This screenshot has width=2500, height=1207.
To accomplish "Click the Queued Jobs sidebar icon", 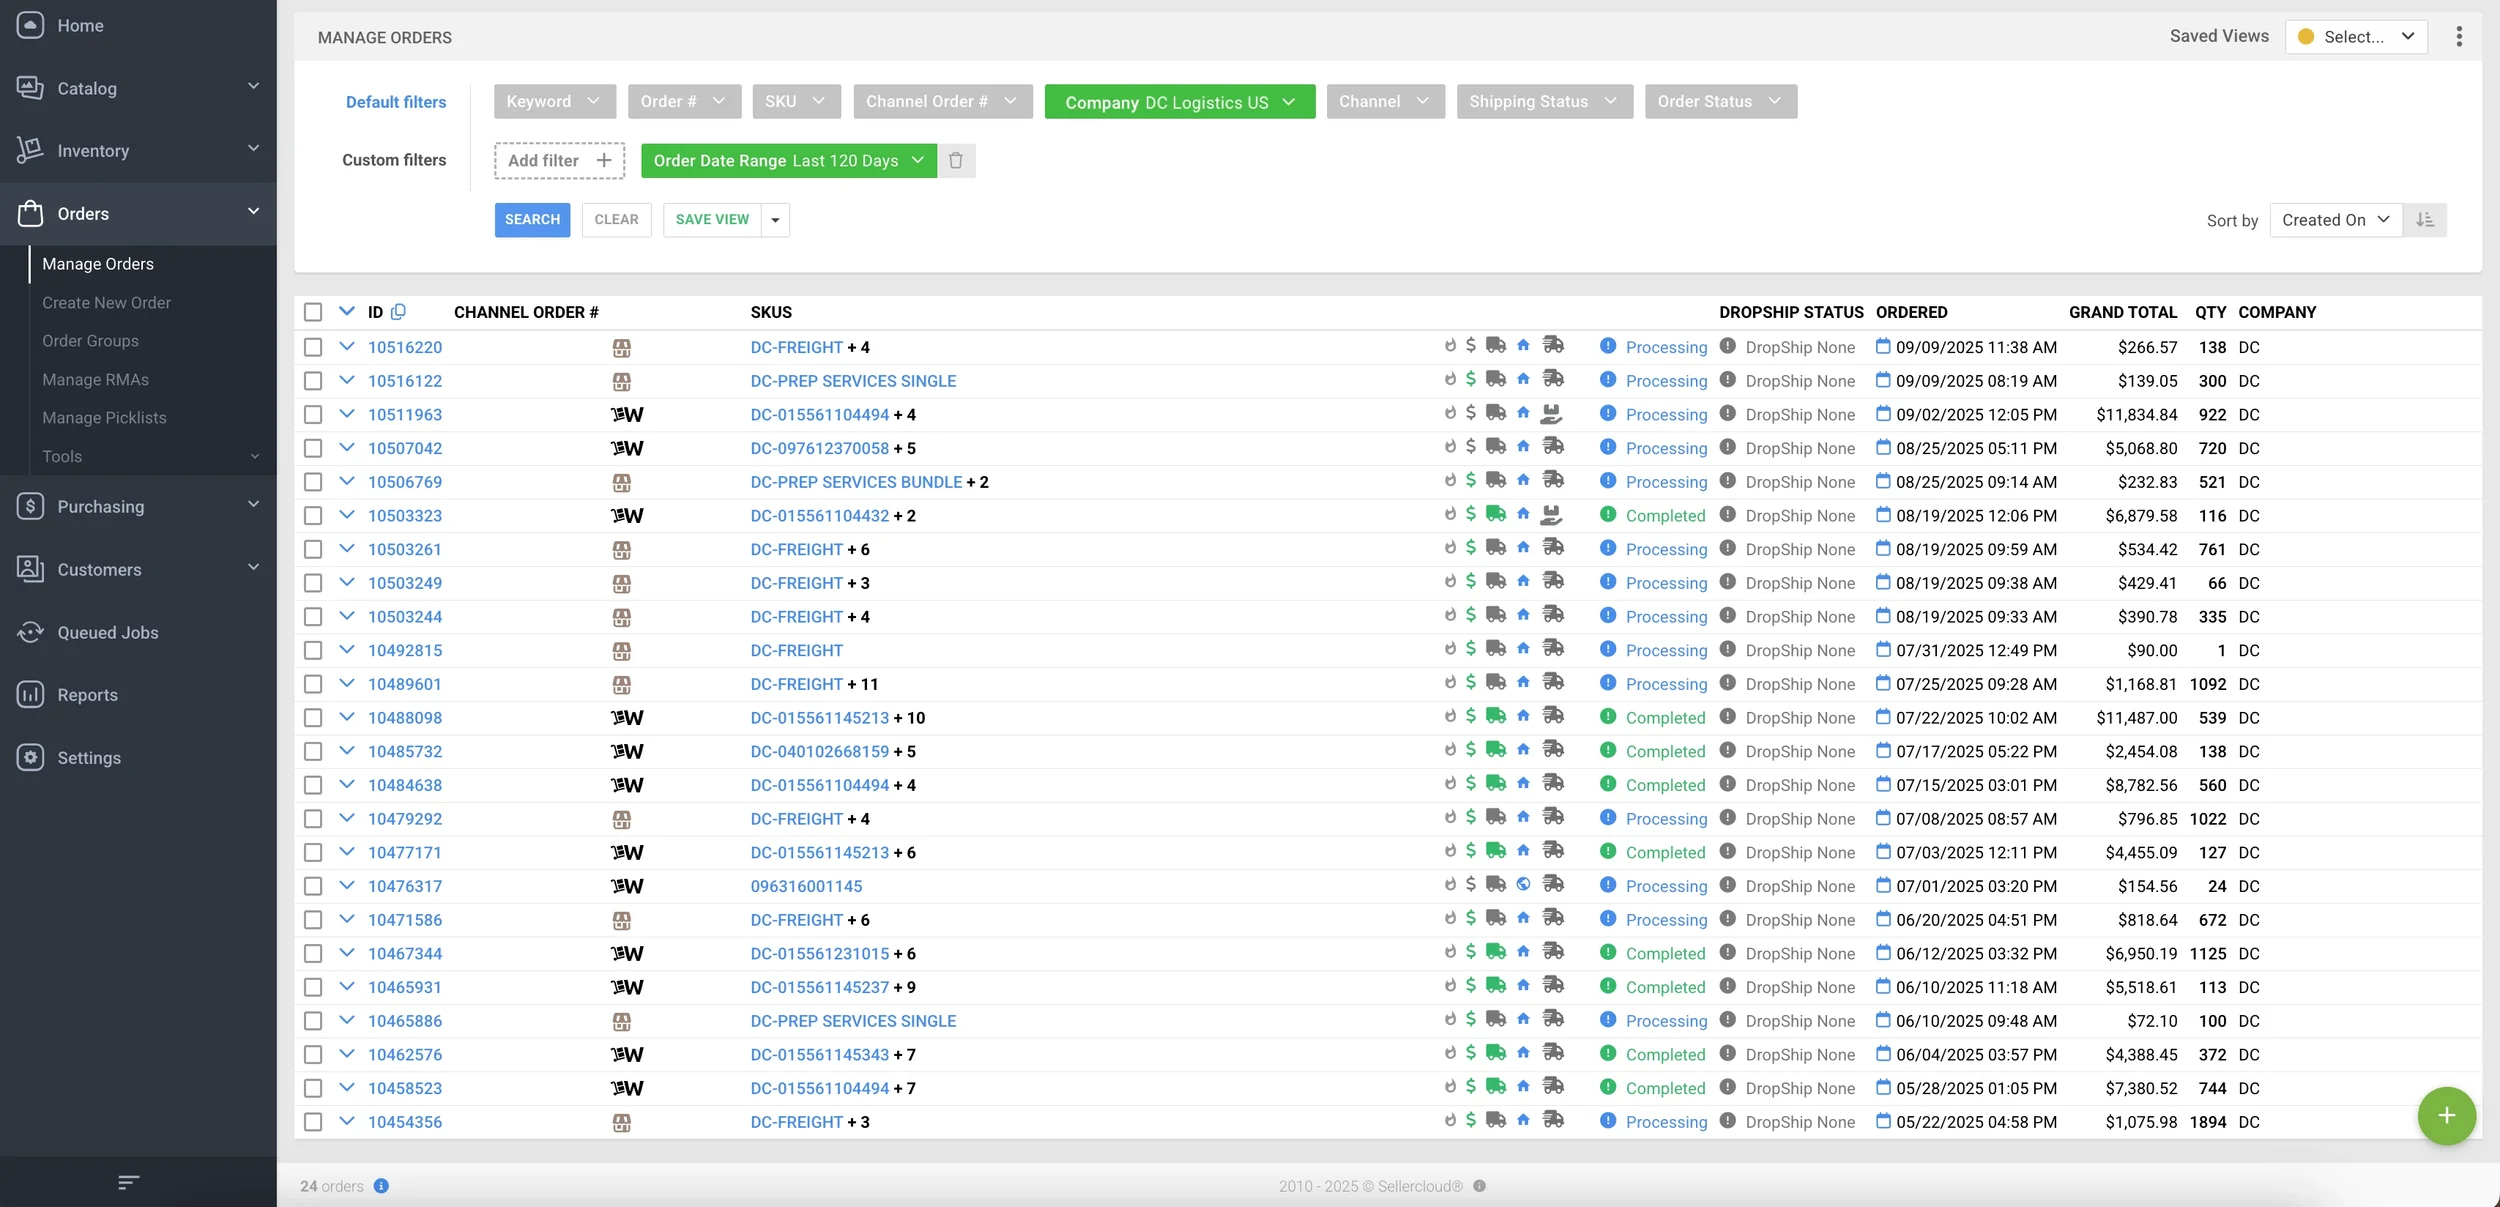I will tap(30, 632).
